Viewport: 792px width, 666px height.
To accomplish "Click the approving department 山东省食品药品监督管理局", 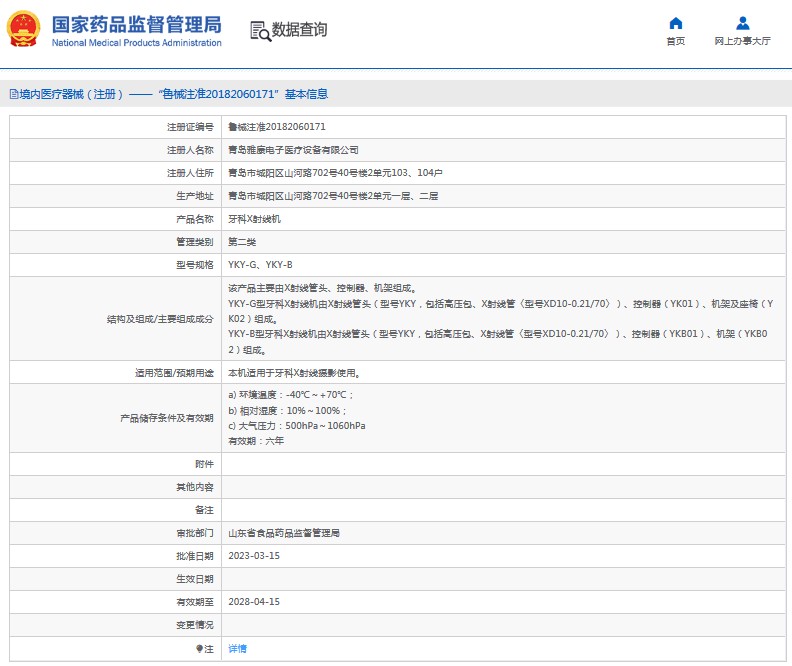I will pyautogui.click(x=284, y=533).
